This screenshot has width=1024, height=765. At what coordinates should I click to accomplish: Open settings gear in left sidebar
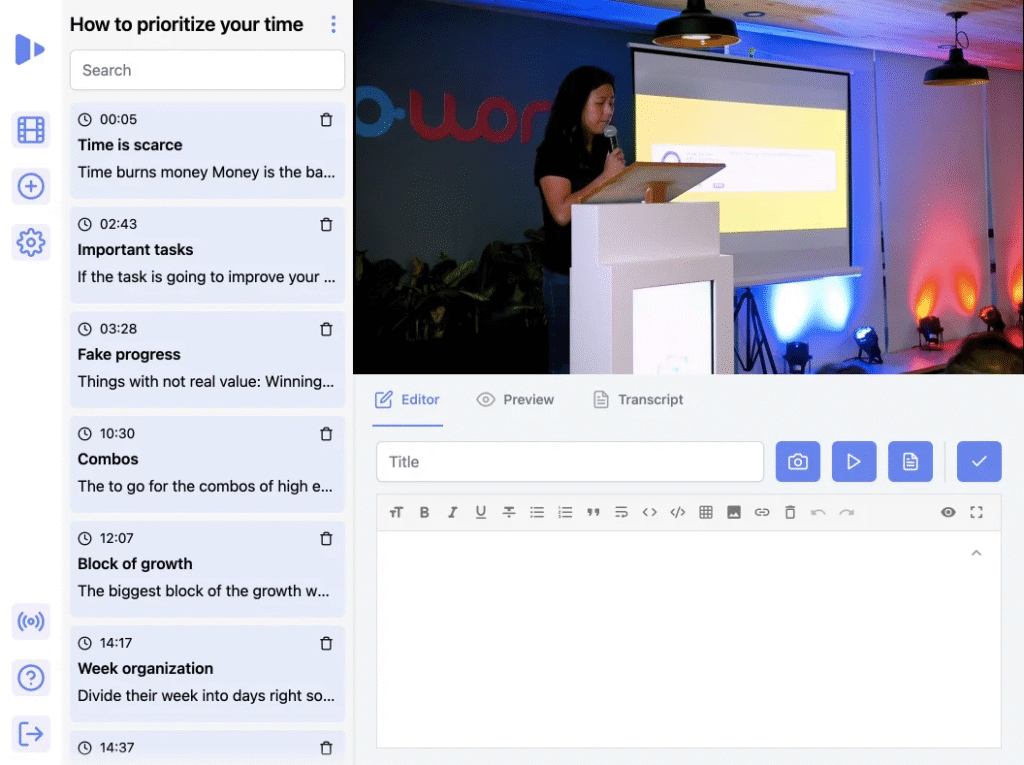[31, 242]
